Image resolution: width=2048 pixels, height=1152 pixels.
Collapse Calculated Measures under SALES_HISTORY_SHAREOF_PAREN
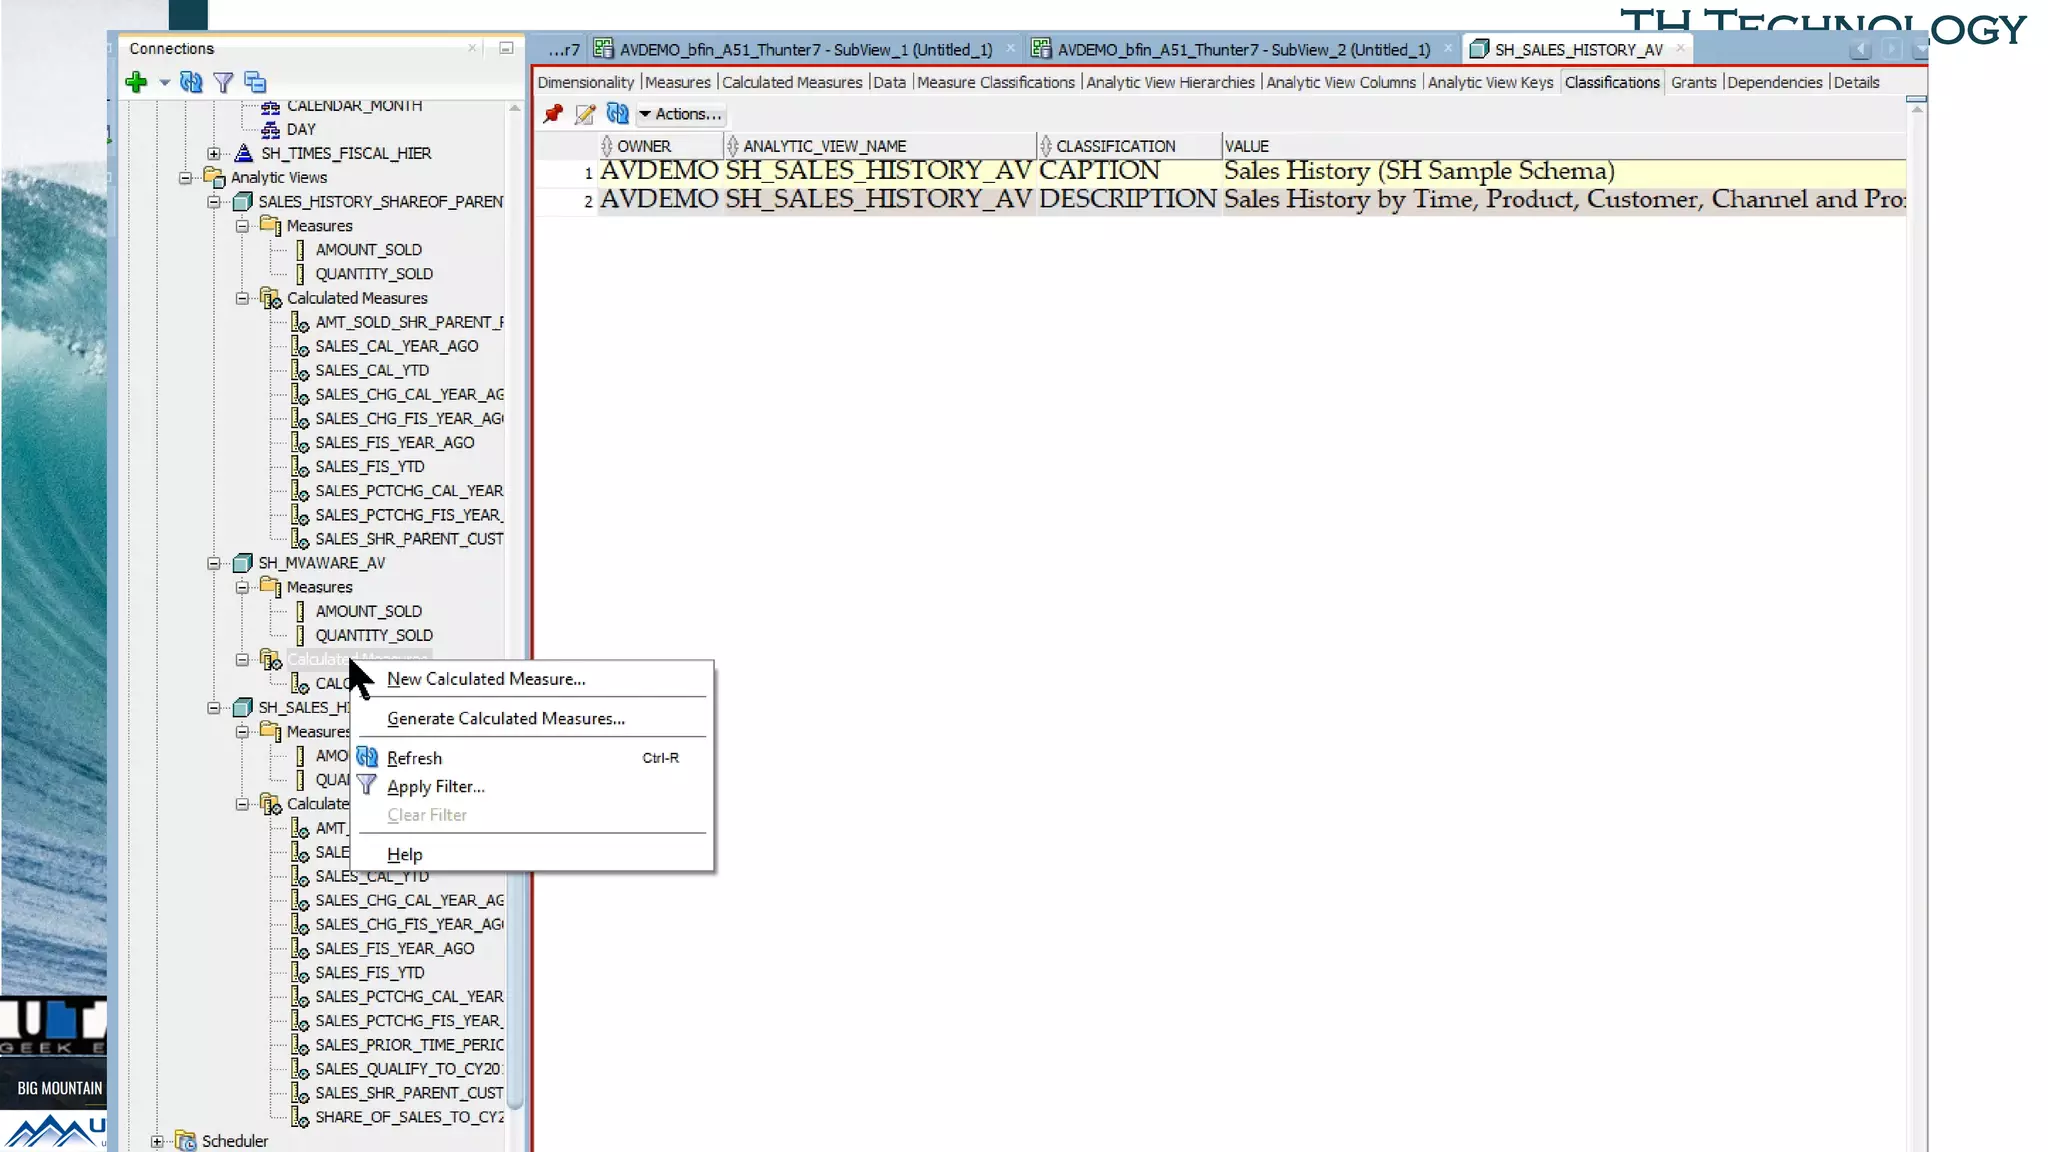tap(242, 298)
